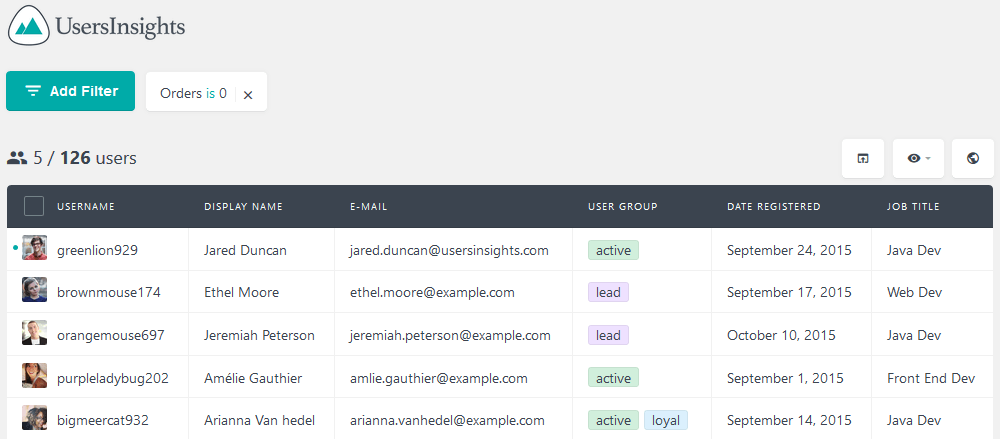Click brownmouse174 user avatar
This screenshot has width=1000, height=439.
(34, 290)
